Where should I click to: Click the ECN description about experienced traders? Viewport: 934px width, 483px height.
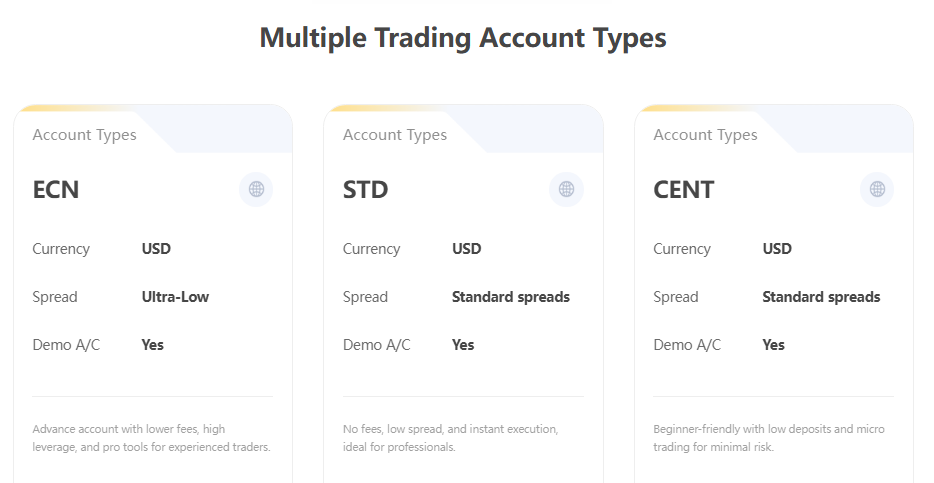click(x=151, y=438)
